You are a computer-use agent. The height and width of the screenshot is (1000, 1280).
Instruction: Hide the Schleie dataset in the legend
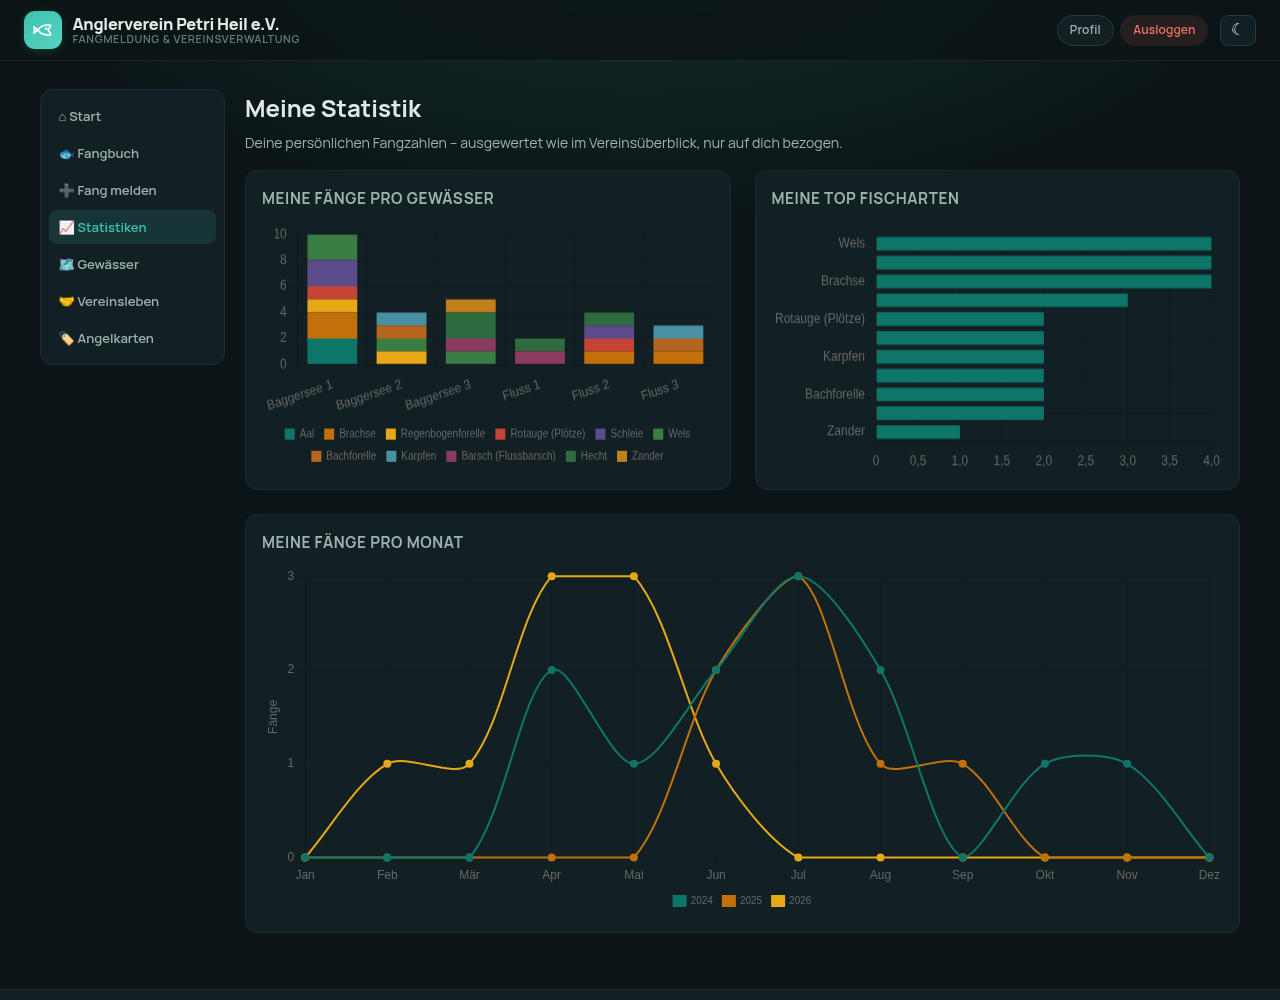click(x=619, y=434)
